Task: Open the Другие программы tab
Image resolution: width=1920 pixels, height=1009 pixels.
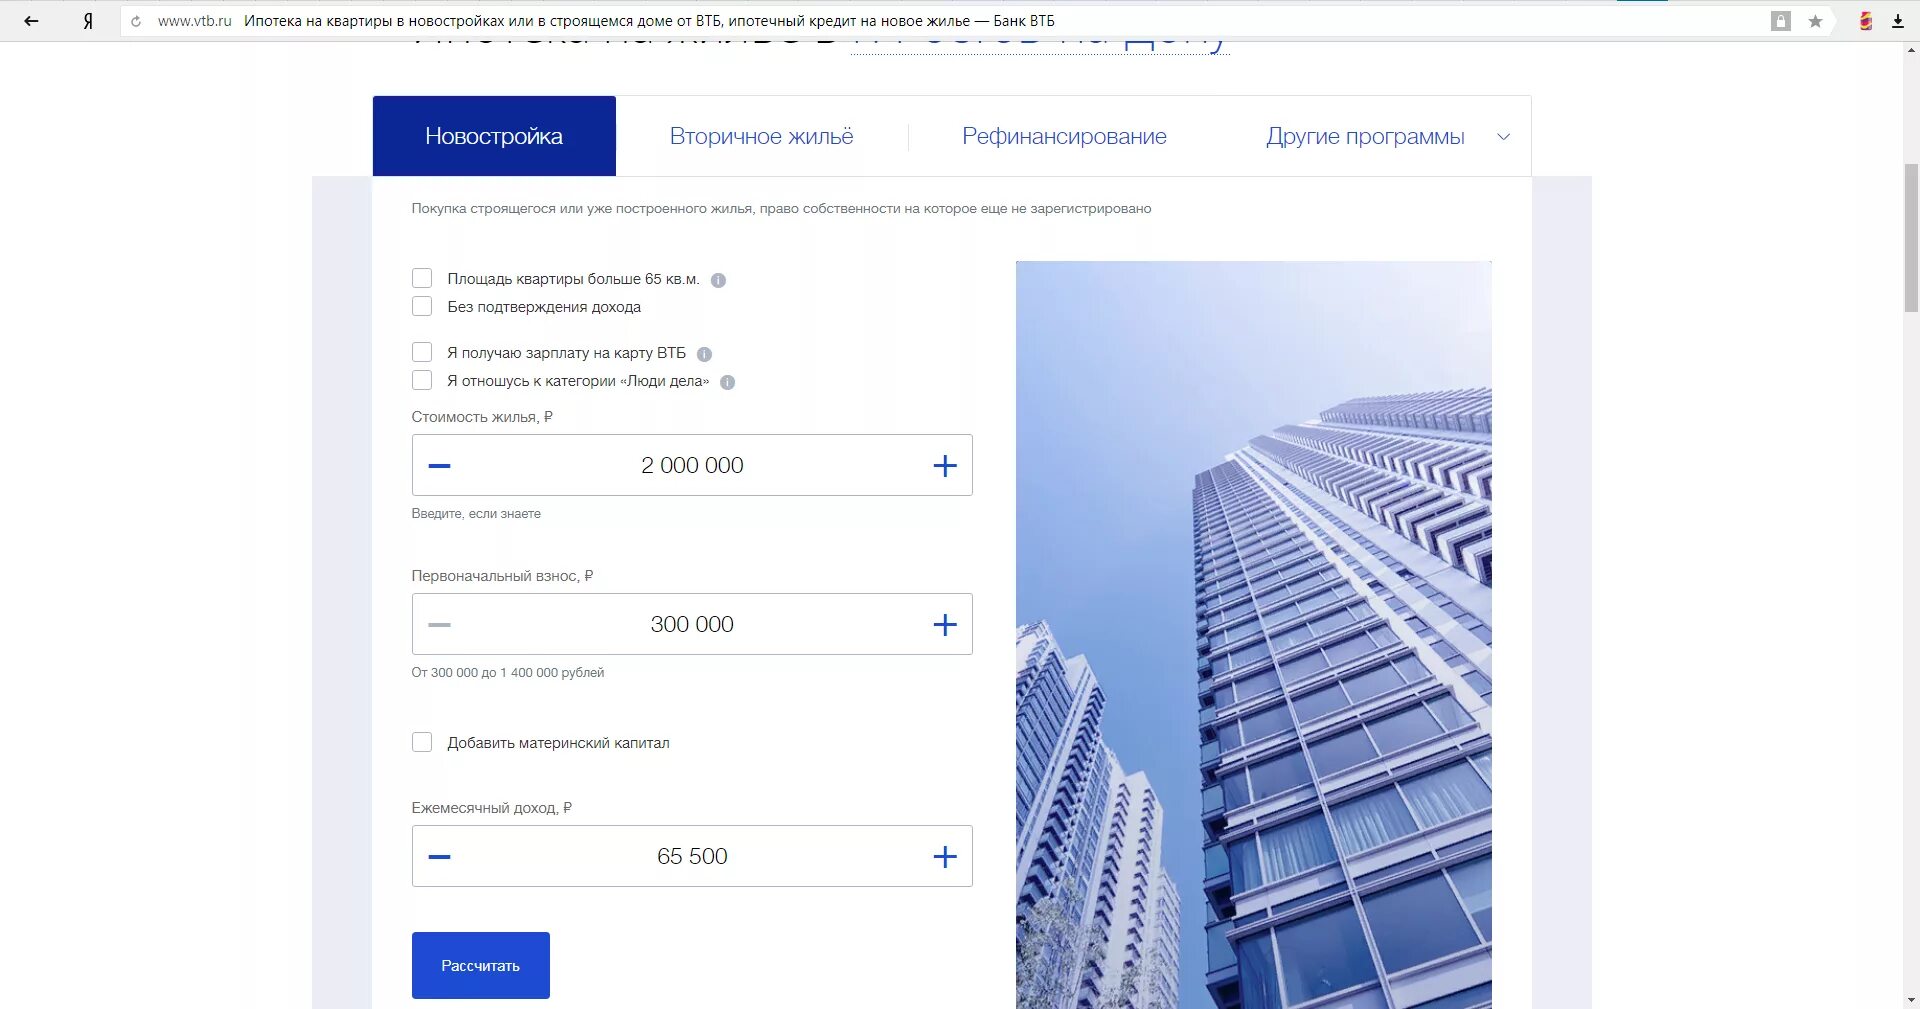Action: point(1365,136)
